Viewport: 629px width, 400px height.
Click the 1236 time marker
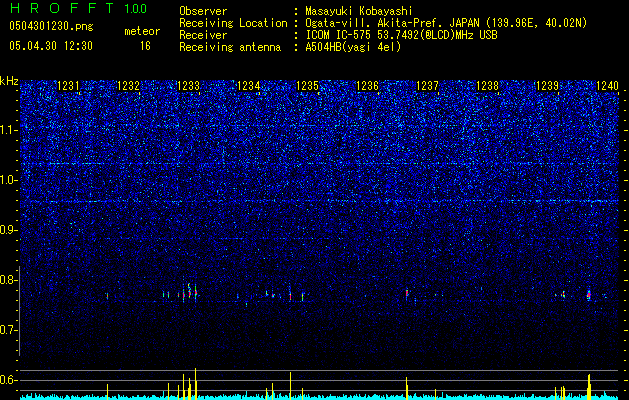tap(367, 86)
